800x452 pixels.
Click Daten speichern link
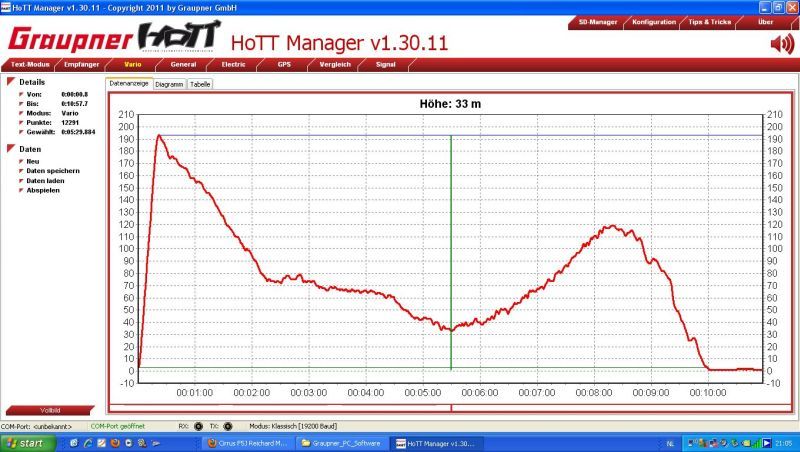[53, 171]
